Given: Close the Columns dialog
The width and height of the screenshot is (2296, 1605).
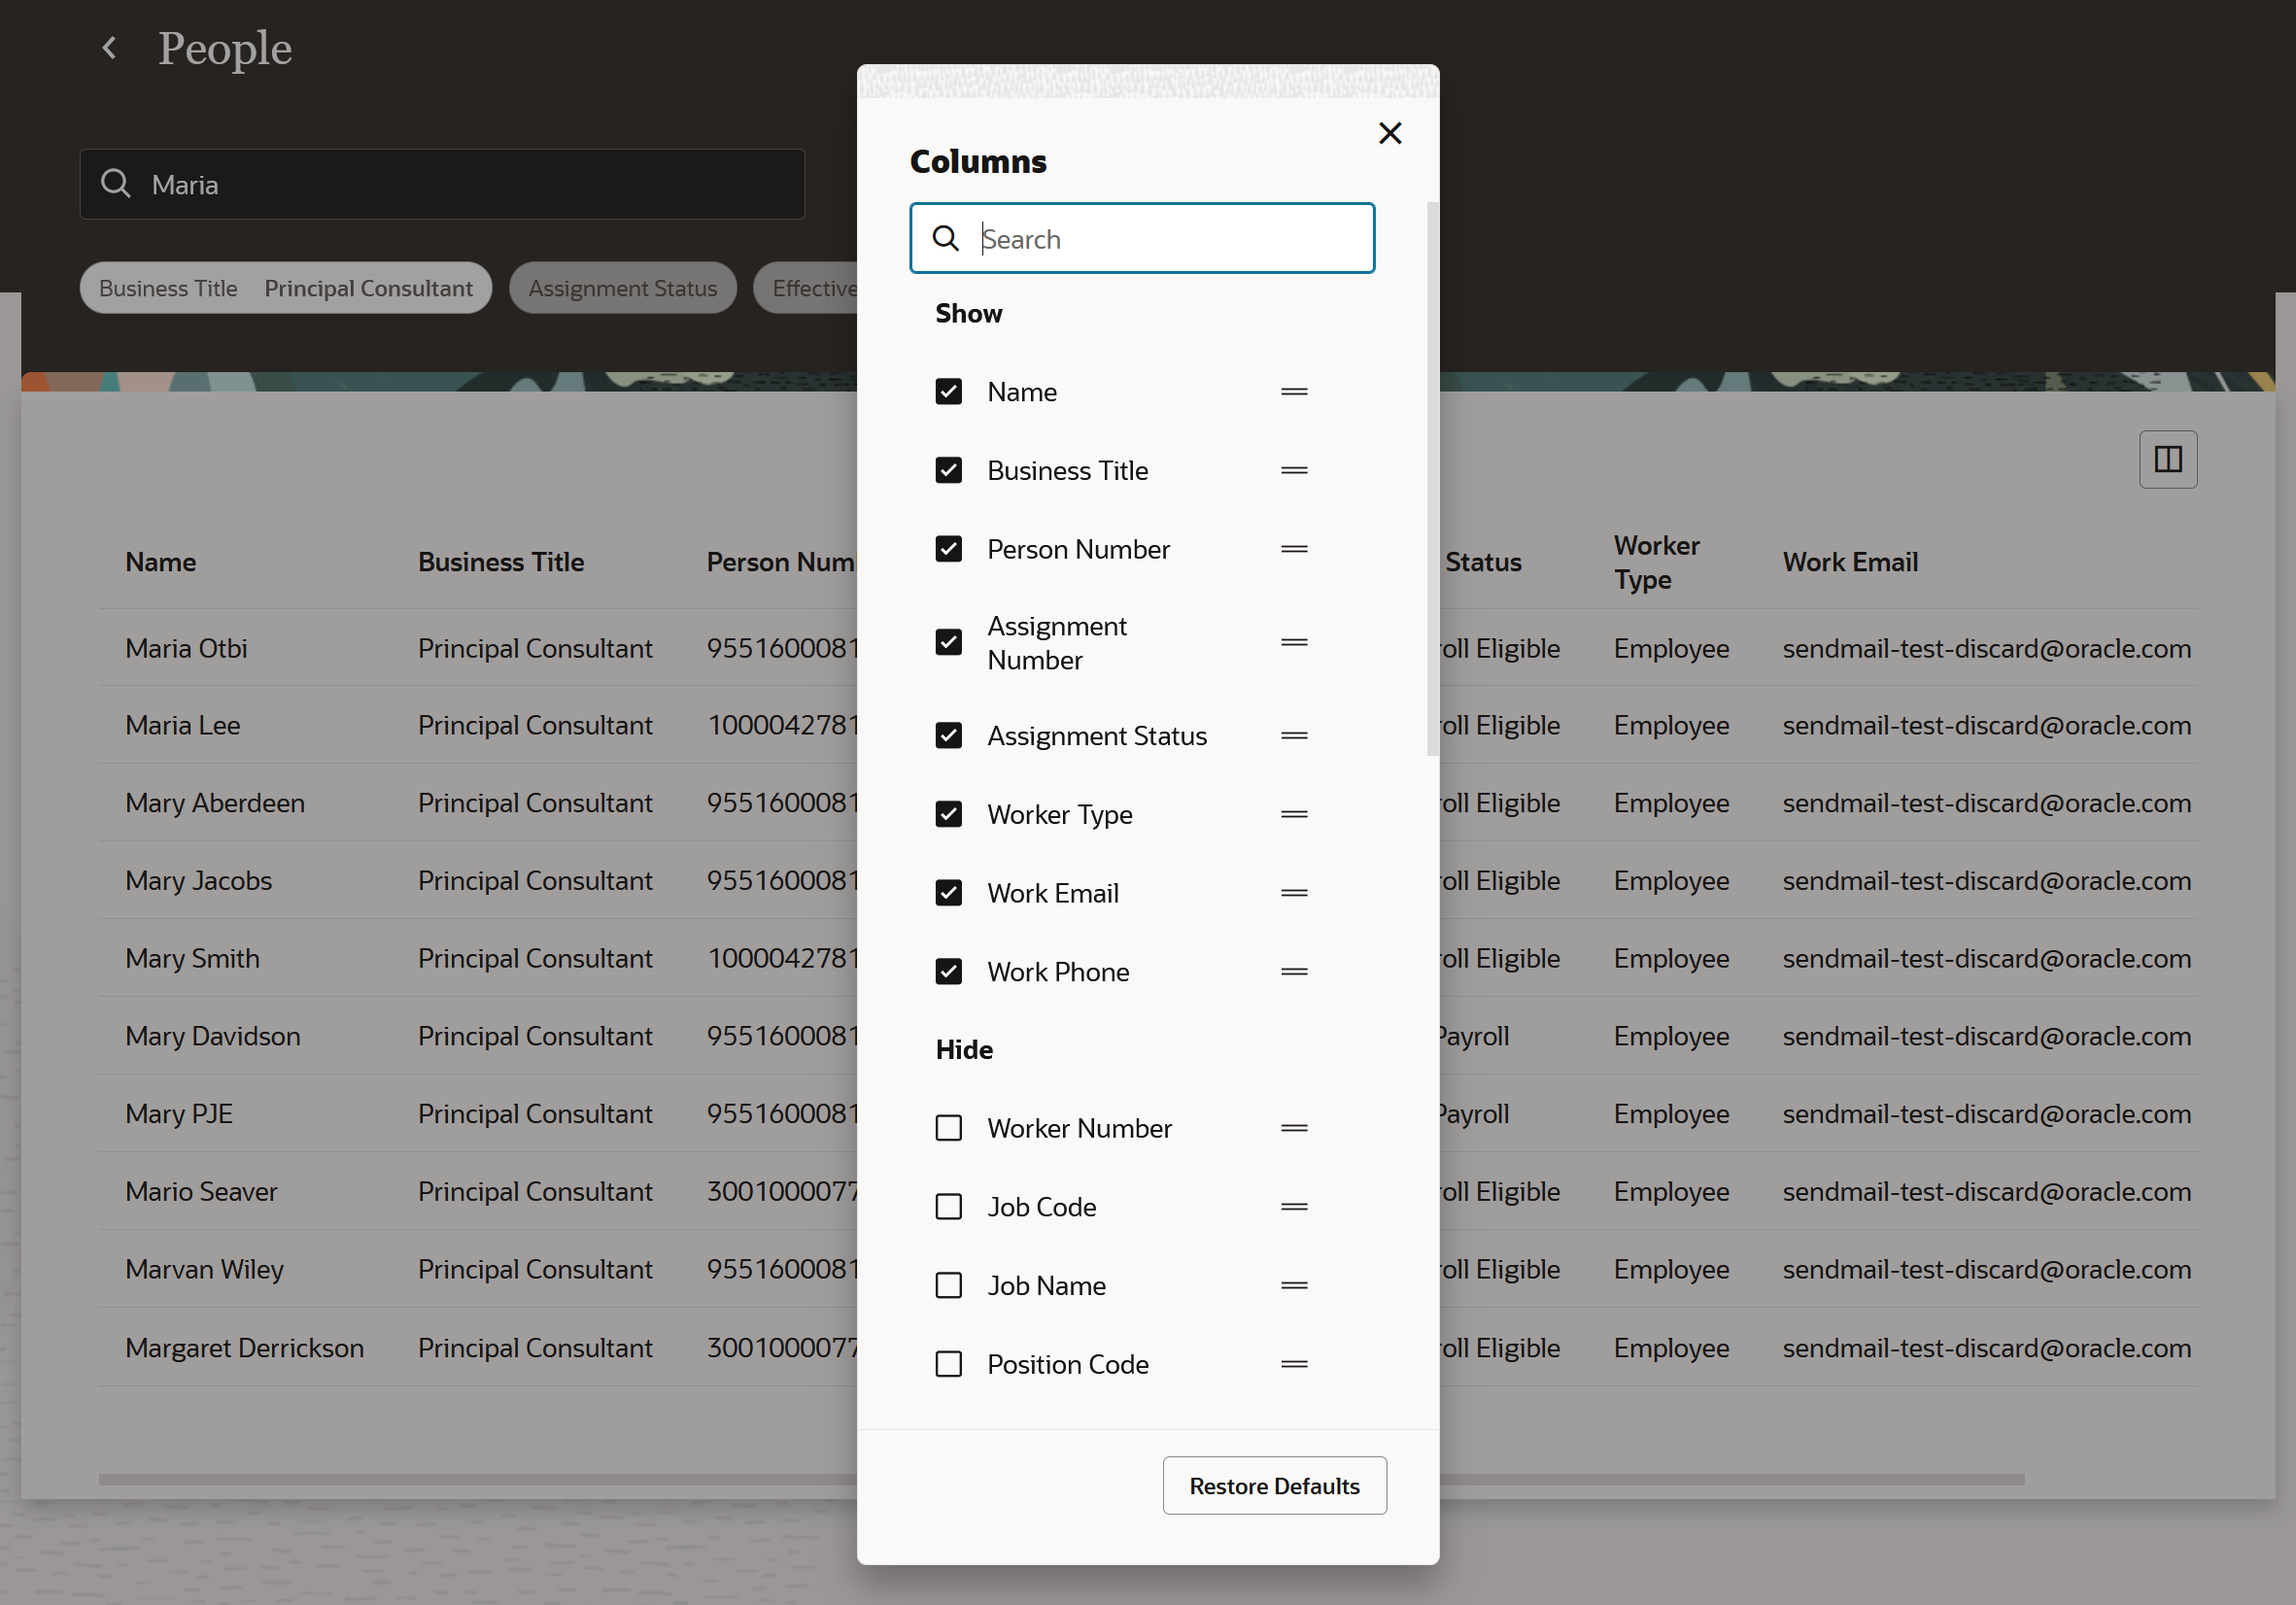Looking at the screenshot, I should coord(1389,133).
